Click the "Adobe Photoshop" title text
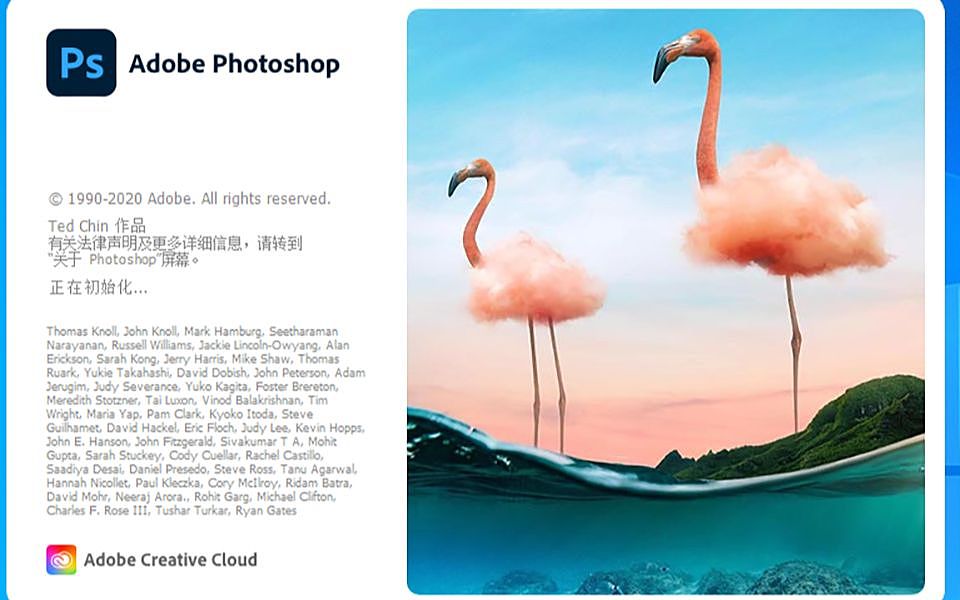 point(234,64)
